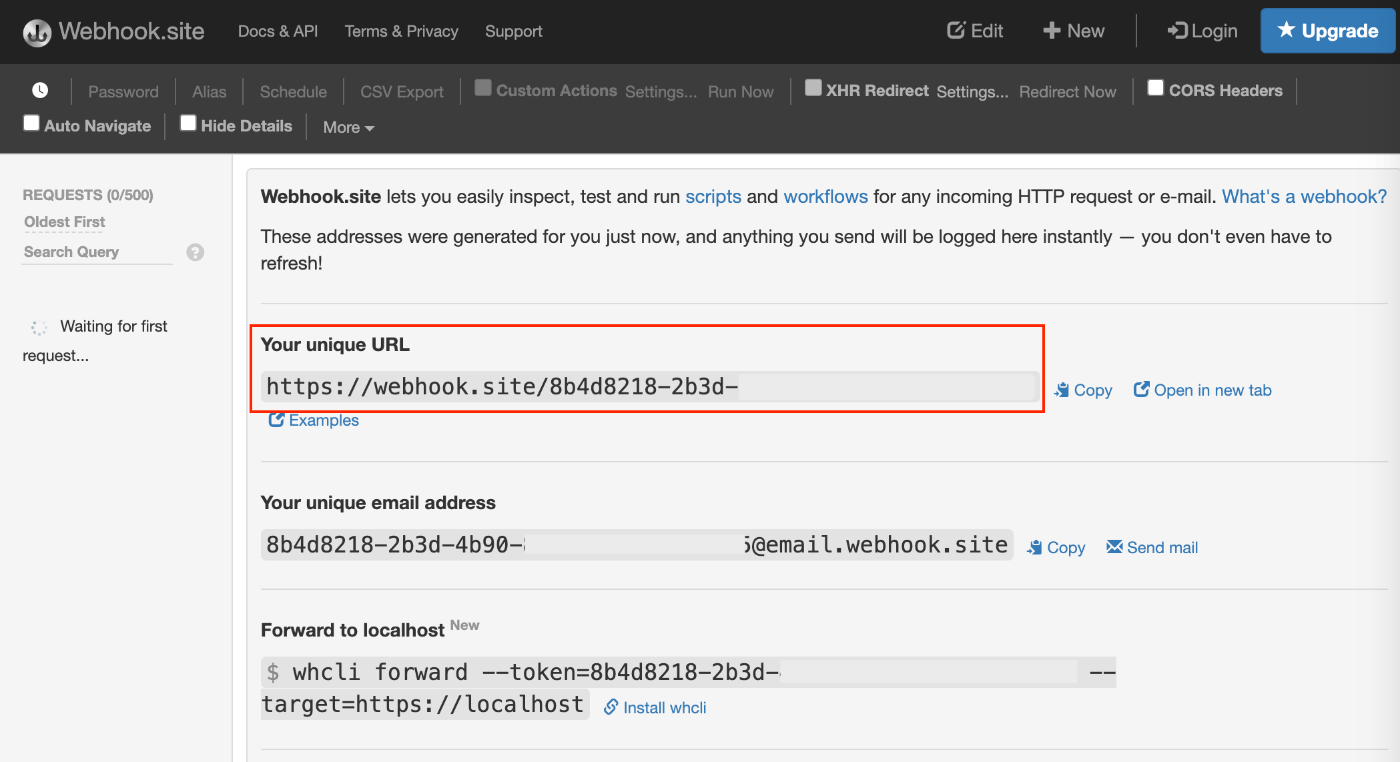Click the Upgrade button
The width and height of the screenshot is (1400, 762).
(x=1328, y=31)
